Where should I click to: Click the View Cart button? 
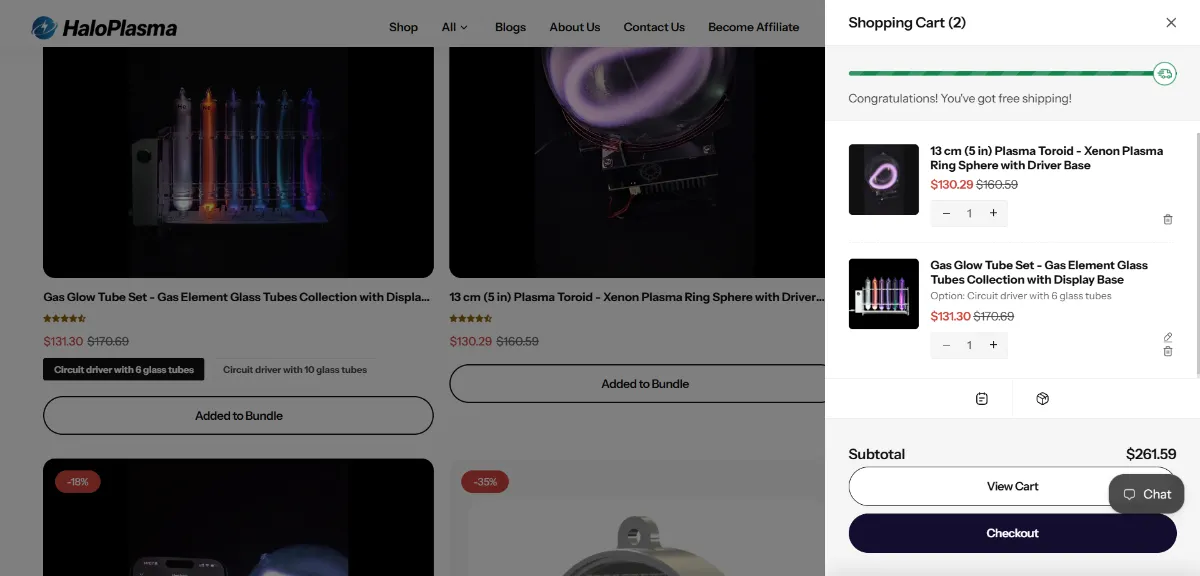tap(1012, 486)
